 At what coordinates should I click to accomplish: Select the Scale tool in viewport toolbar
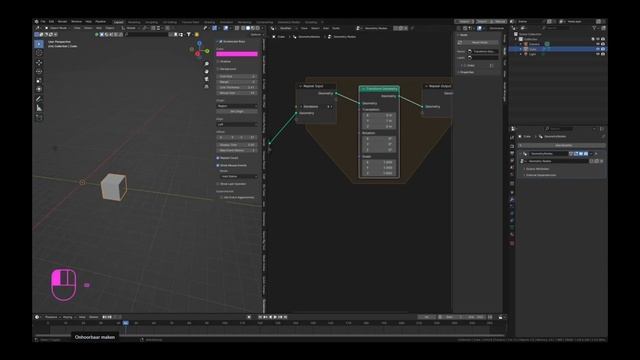[39, 80]
